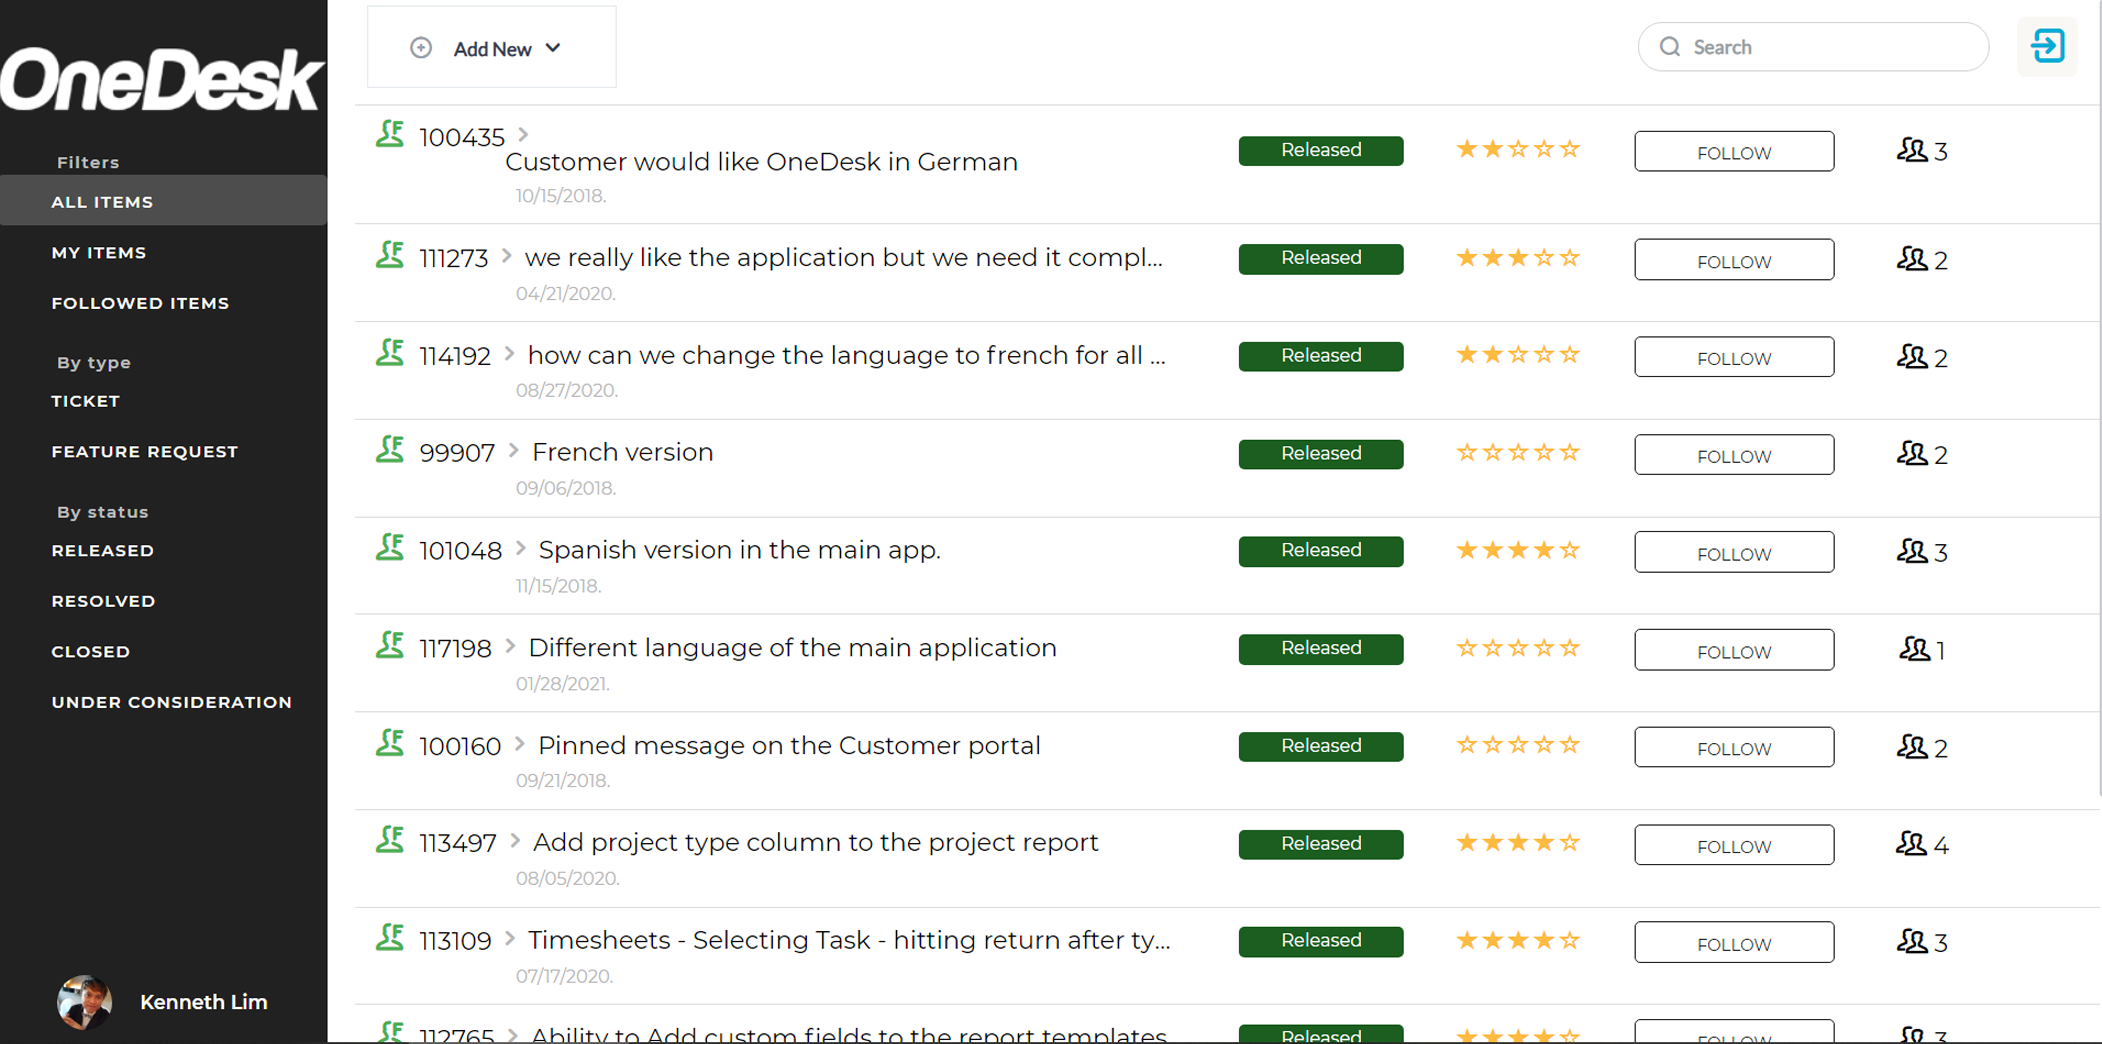Click feature request icon for item 101048
Image resolution: width=2102 pixels, height=1044 pixels.
pos(390,547)
